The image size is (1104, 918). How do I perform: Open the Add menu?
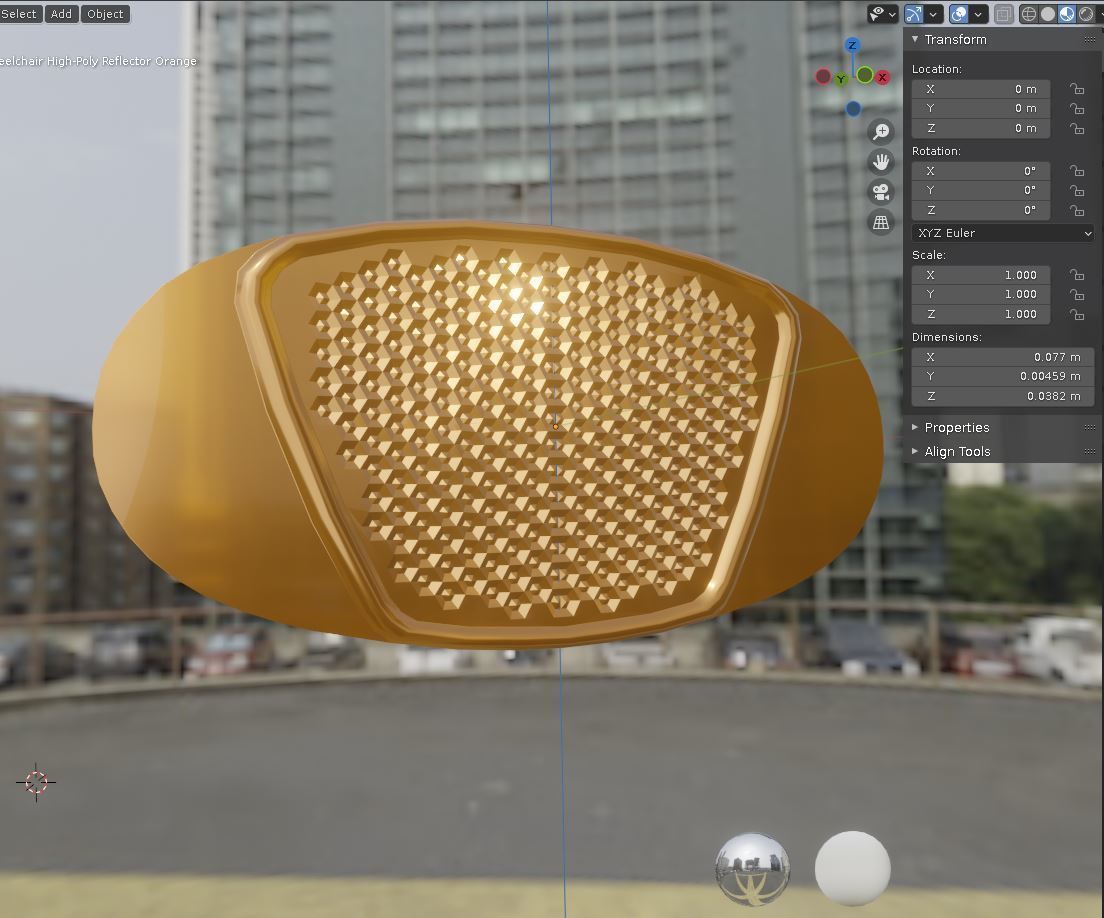(x=61, y=14)
